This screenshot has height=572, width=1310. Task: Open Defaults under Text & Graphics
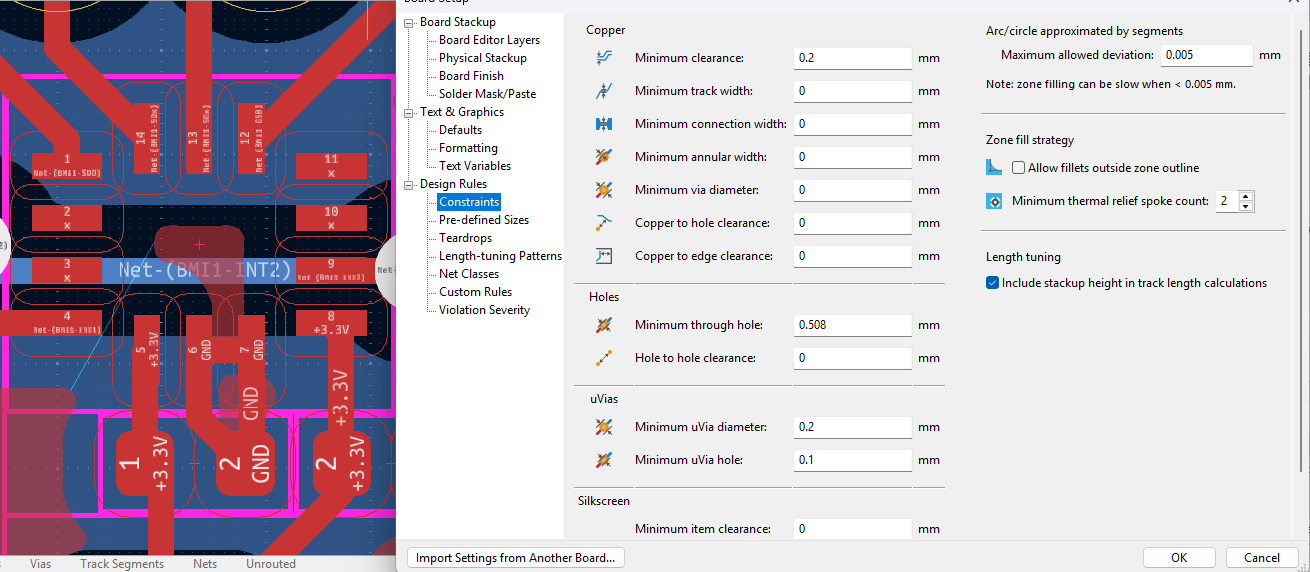pos(460,130)
